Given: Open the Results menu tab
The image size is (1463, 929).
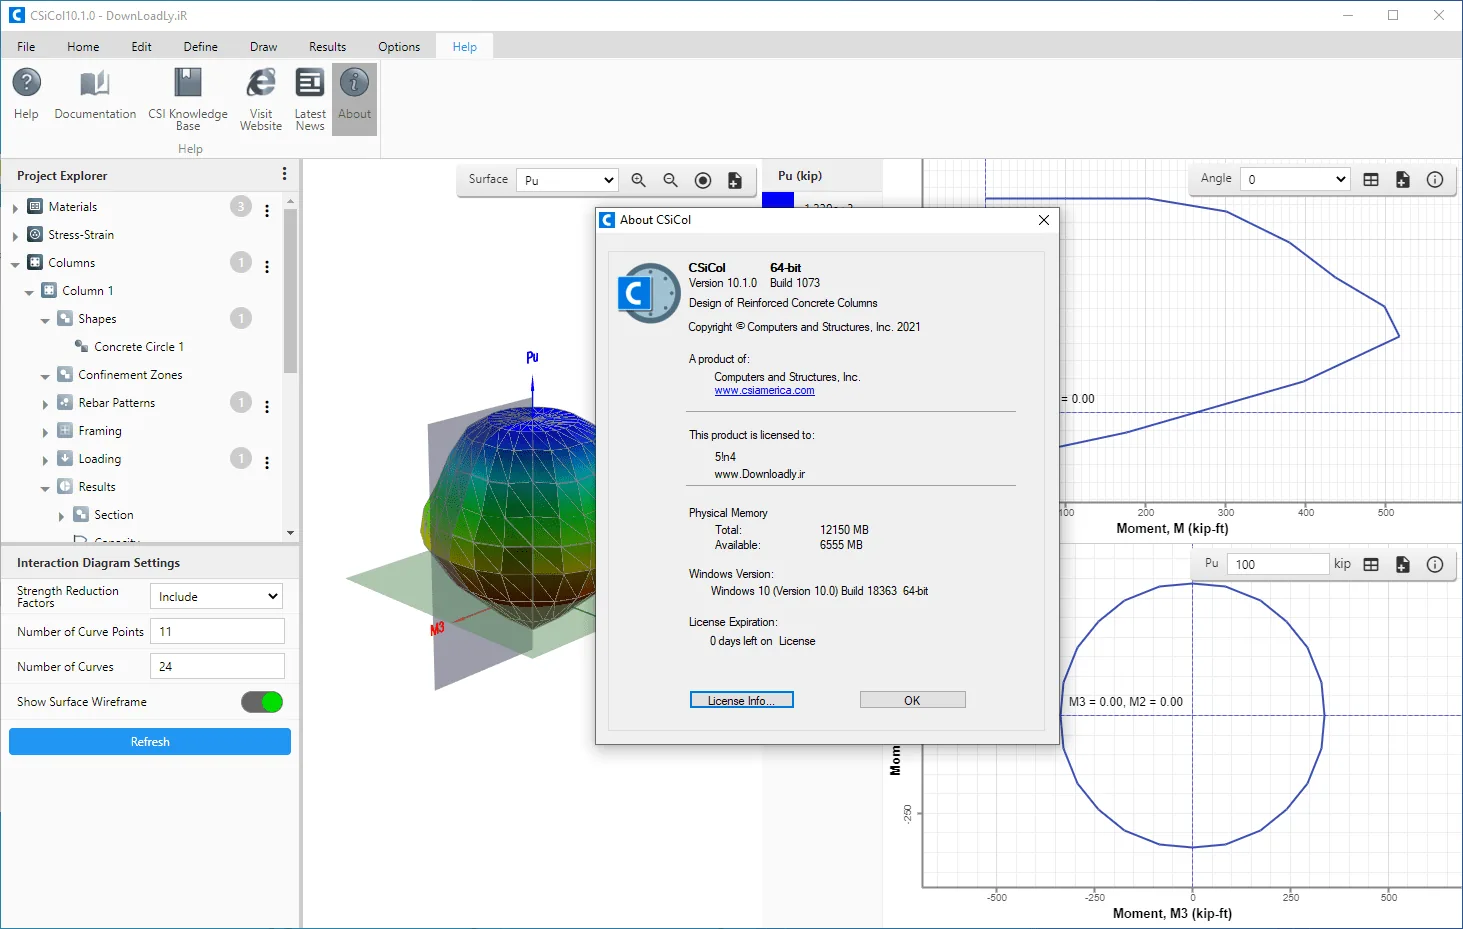Looking at the screenshot, I should click(327, 47).
